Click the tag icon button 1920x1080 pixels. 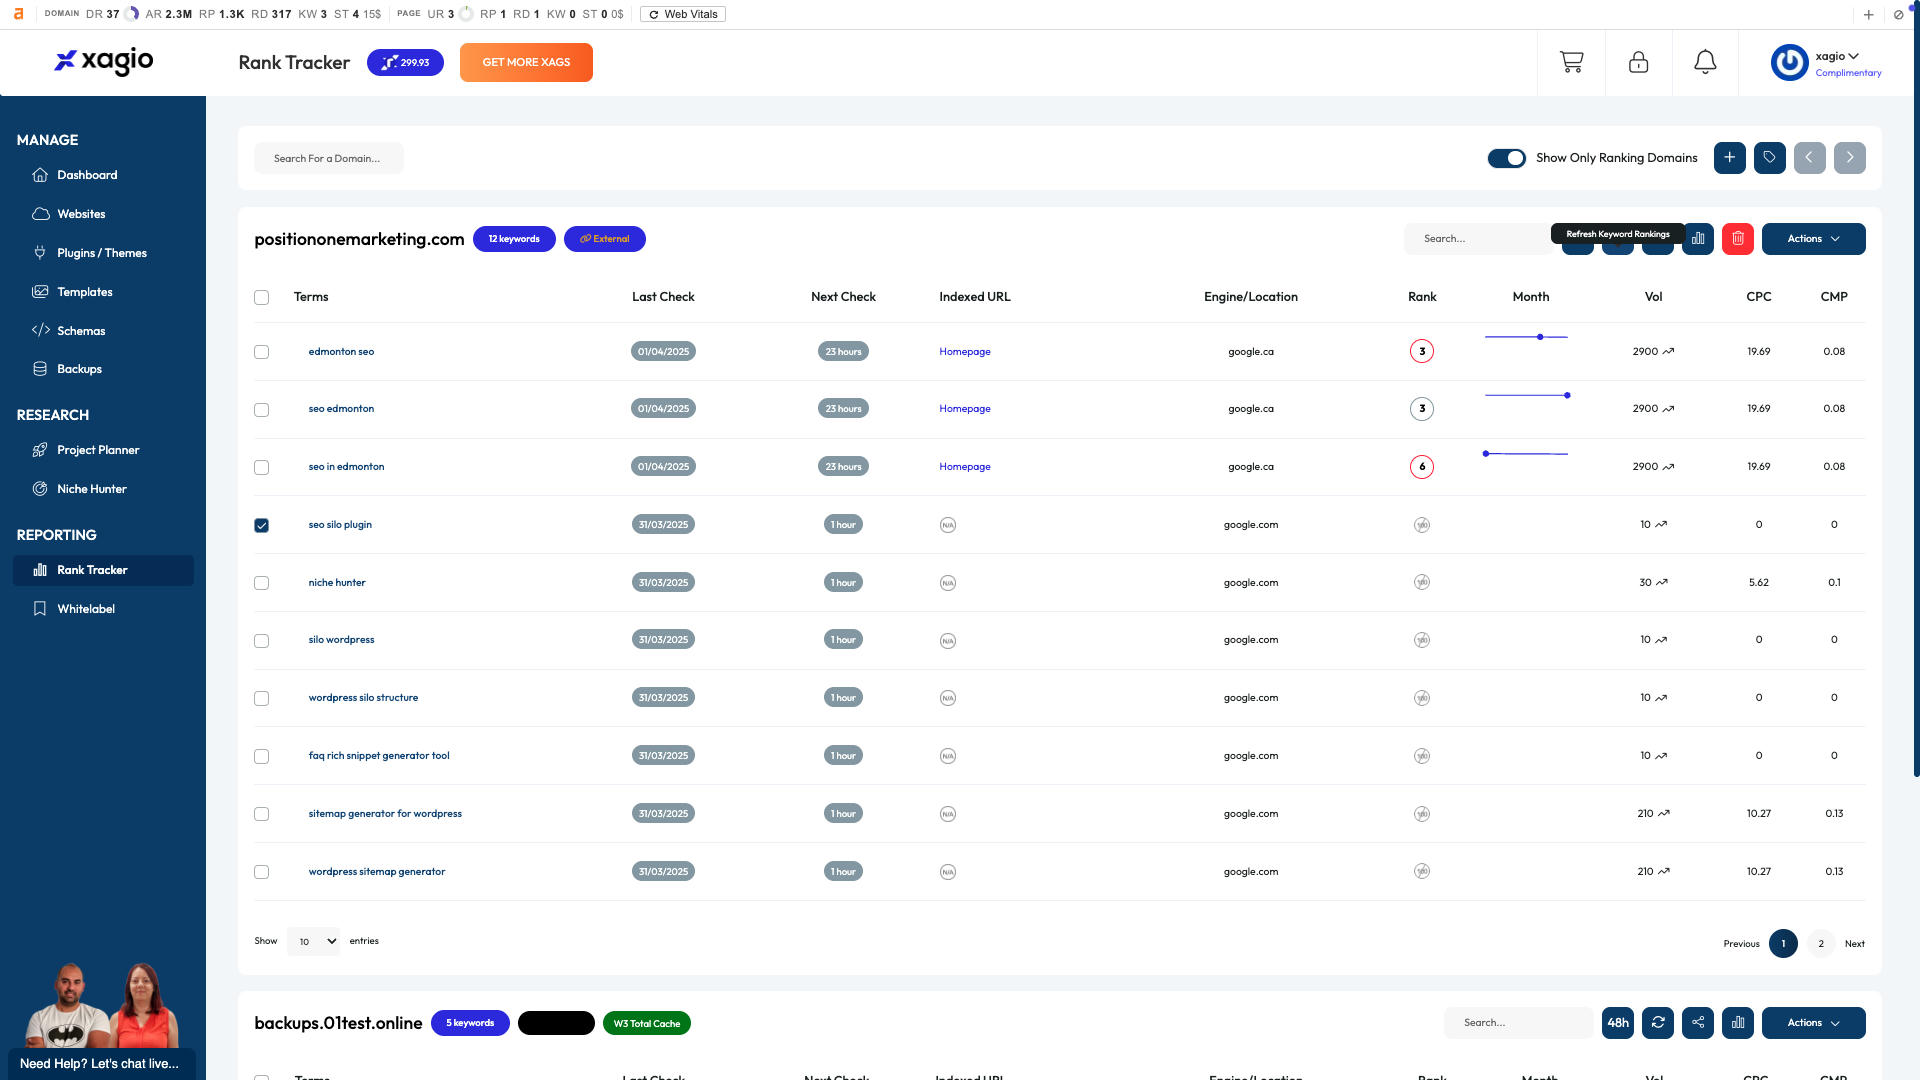point(1769,158)
